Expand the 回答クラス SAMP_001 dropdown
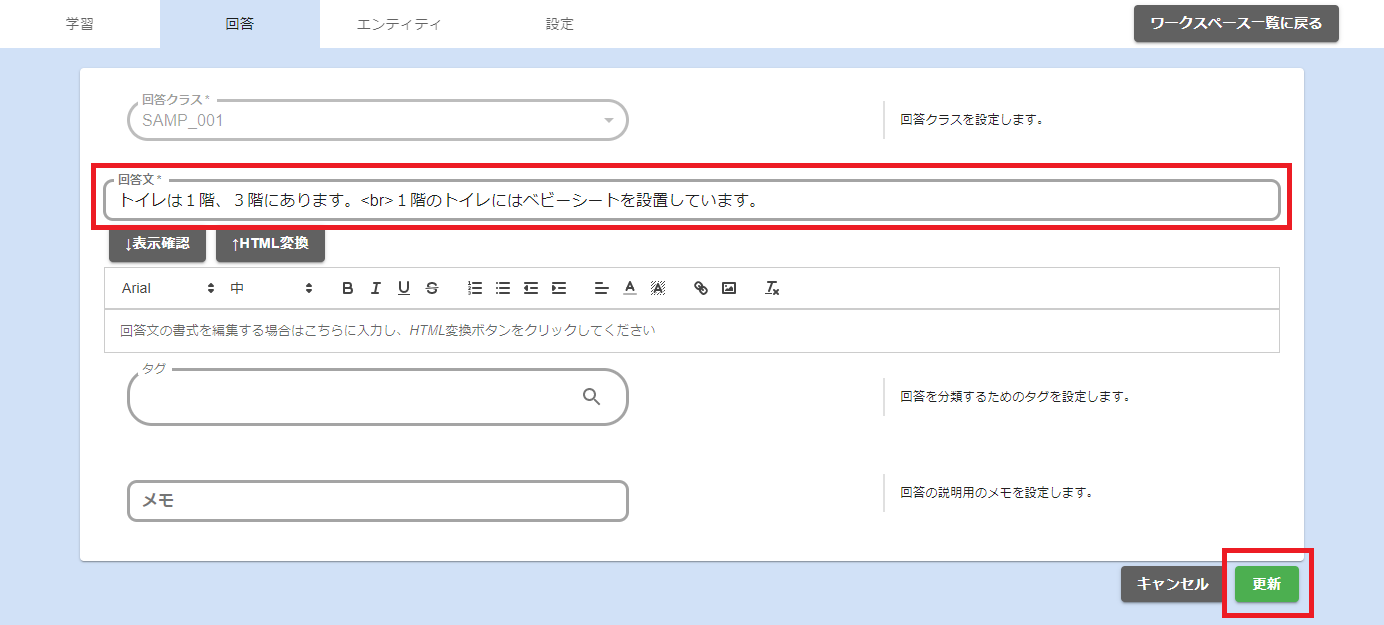 [608, 121]
